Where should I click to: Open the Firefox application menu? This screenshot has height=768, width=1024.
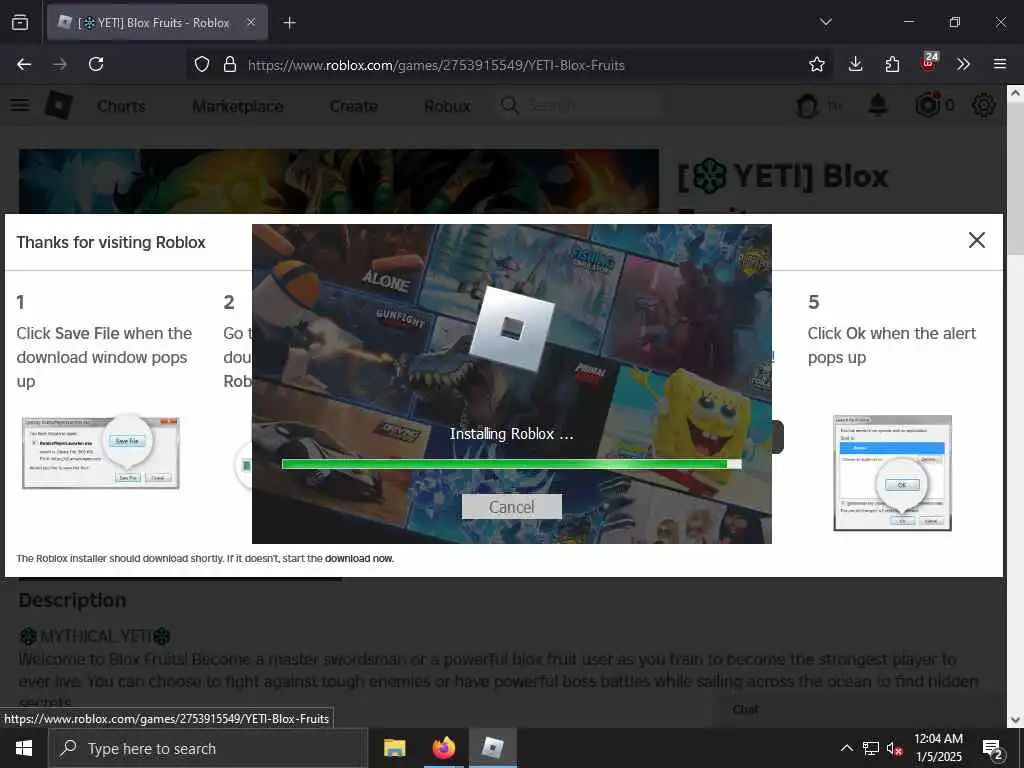(999, 64)
